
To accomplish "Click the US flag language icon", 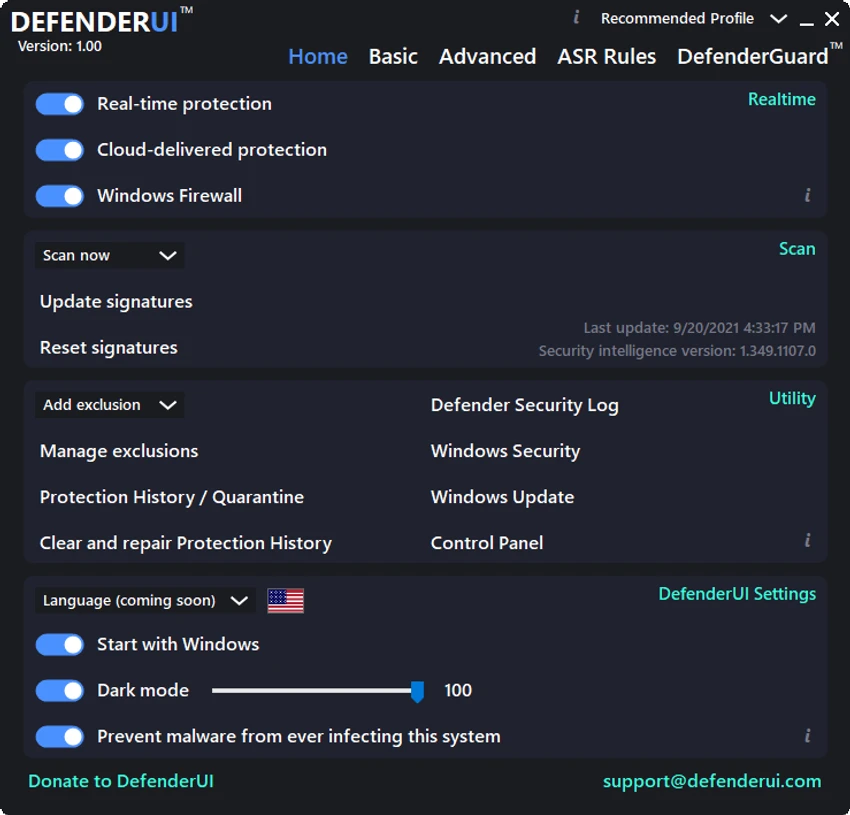I will (286, 601).
